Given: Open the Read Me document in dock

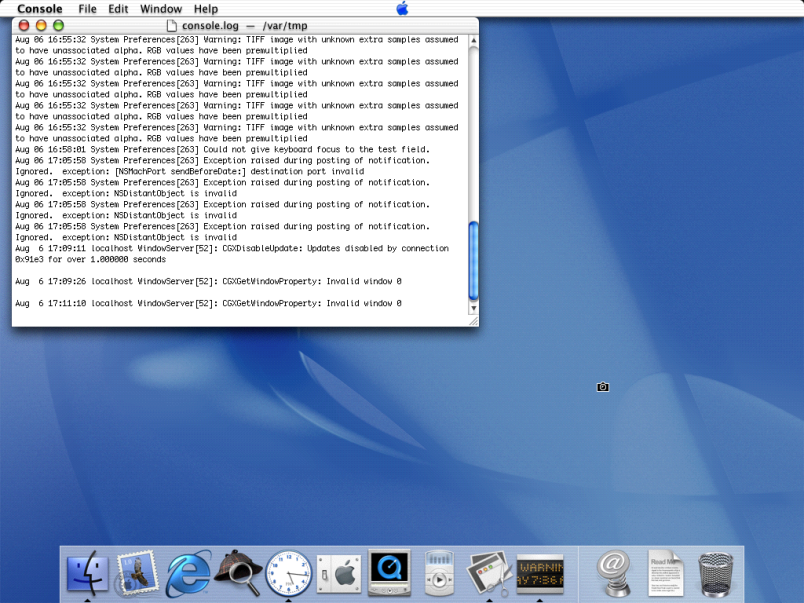Looking at the screenshot, I should (665, 573).
